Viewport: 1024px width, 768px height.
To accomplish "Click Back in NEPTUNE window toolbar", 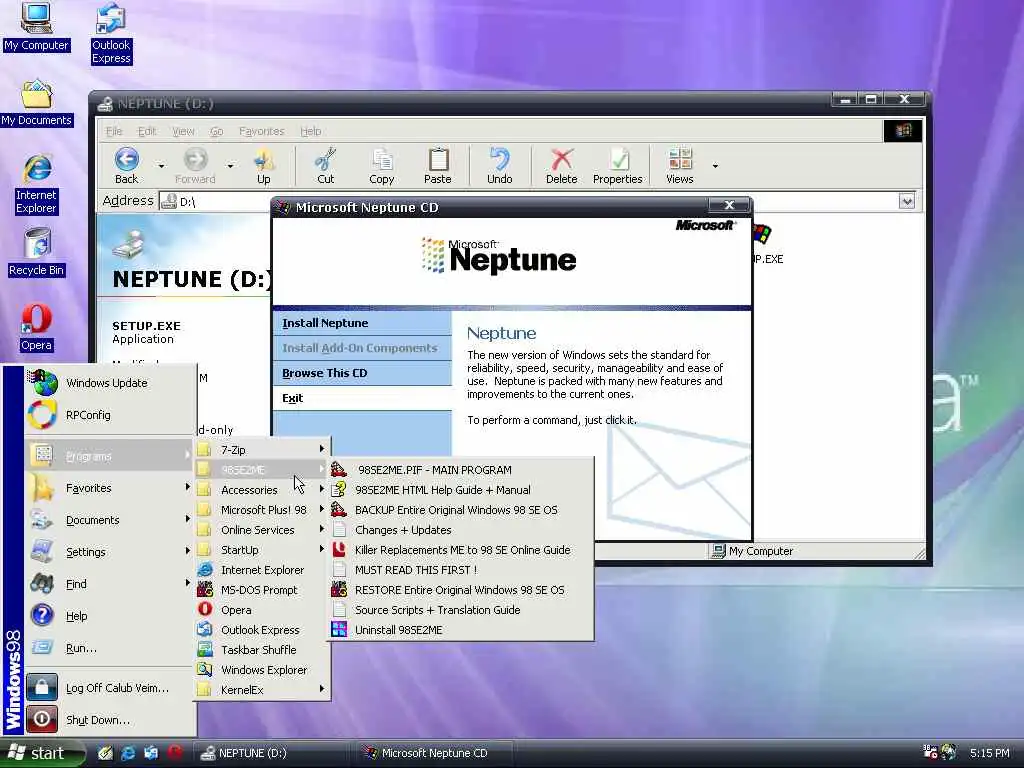I will (x=127, y=165).
